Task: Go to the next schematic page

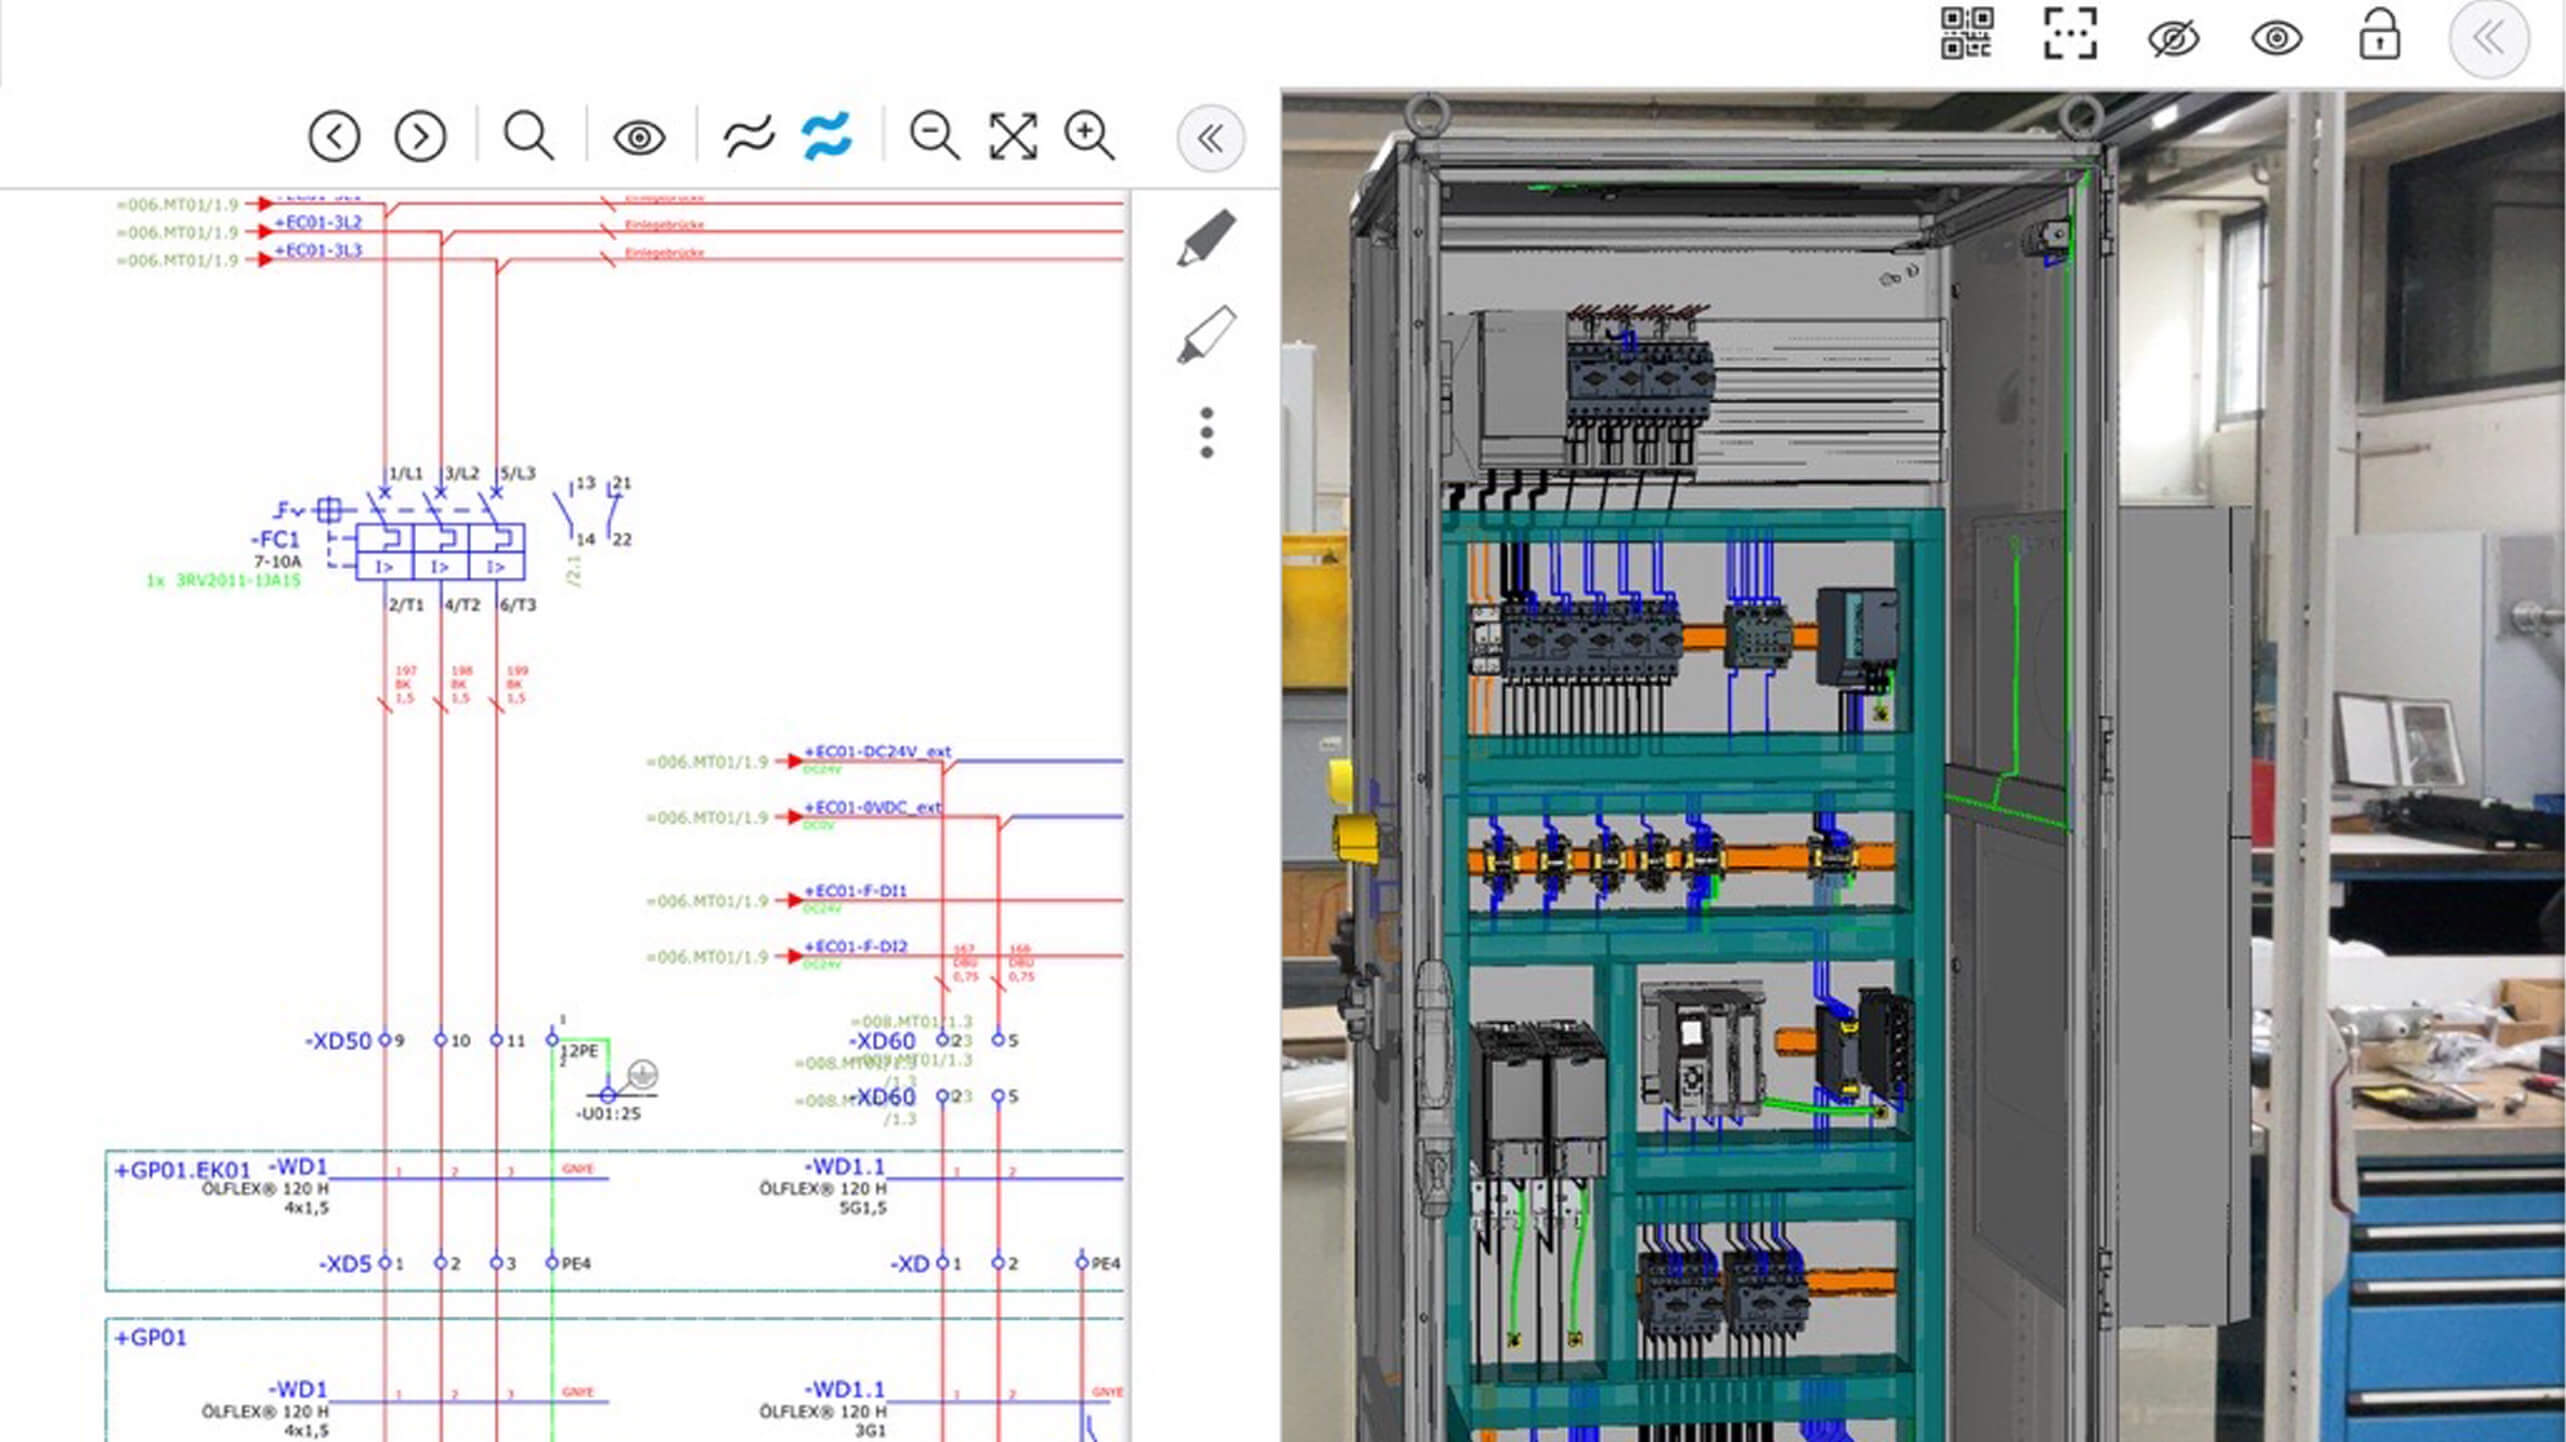Action: click(x=419, y=137)
